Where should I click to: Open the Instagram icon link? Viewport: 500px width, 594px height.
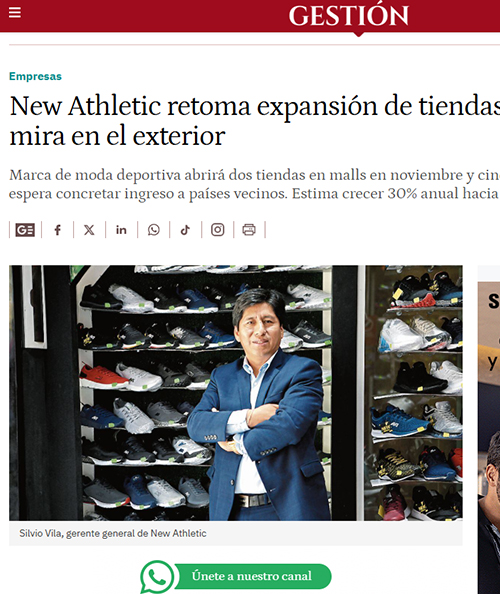[x=217, y=230]
